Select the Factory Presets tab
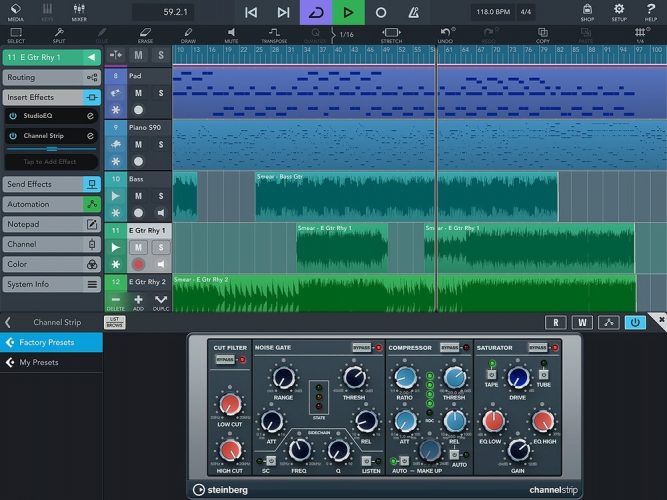 [51, 342]
